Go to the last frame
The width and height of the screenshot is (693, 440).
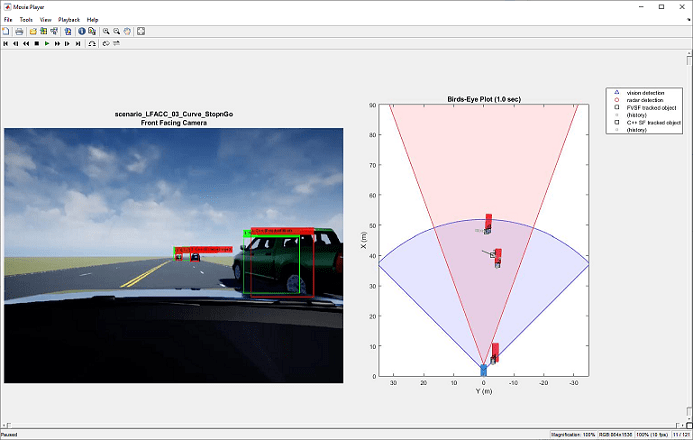79,44
